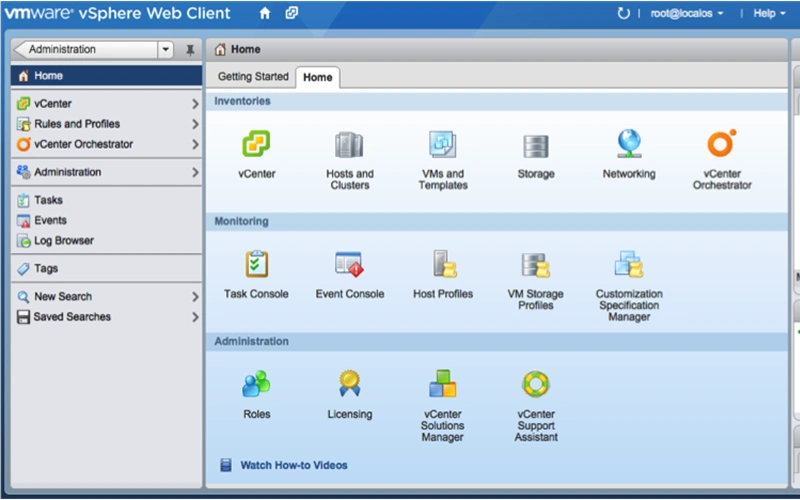Select Administration item in navigator list
This screenshot has width=800, height=500.
106,172
